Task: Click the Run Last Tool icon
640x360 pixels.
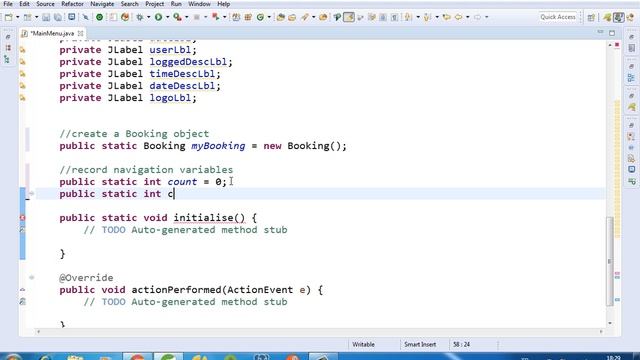Action: coord(177,17)
